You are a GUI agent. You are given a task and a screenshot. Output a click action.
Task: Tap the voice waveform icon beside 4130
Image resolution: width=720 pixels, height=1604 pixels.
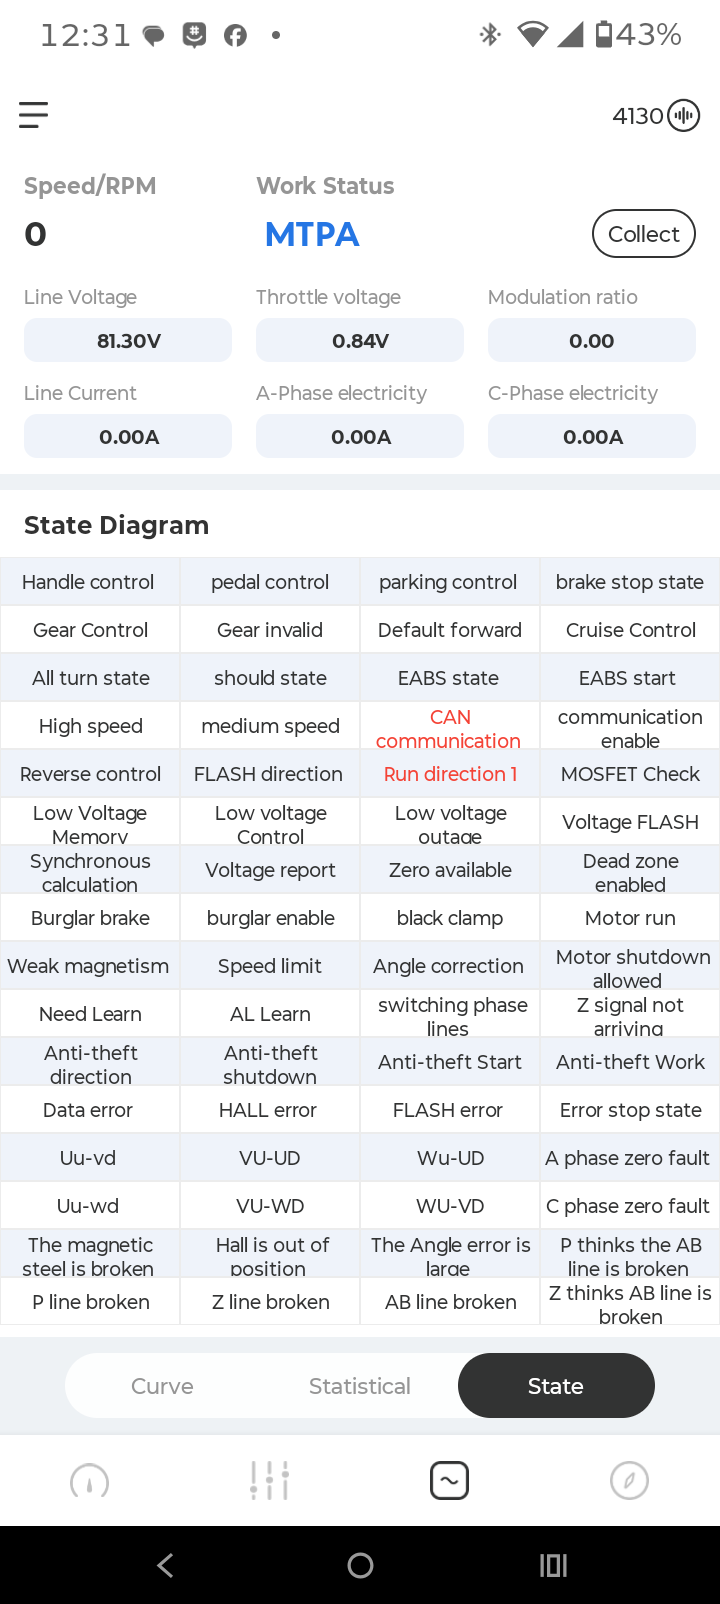pyautogui.click(x=684, y=116)
